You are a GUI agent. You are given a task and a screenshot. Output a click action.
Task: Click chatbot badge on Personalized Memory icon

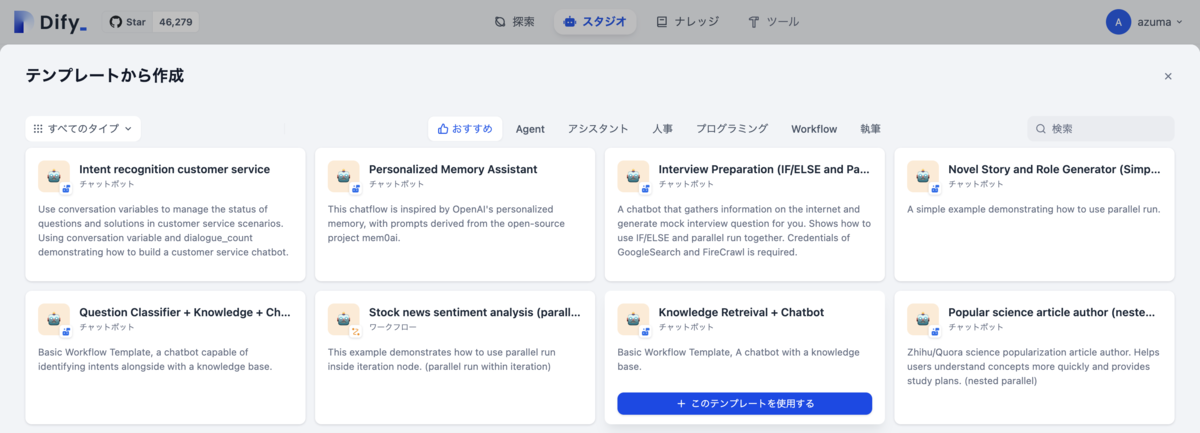355,188
